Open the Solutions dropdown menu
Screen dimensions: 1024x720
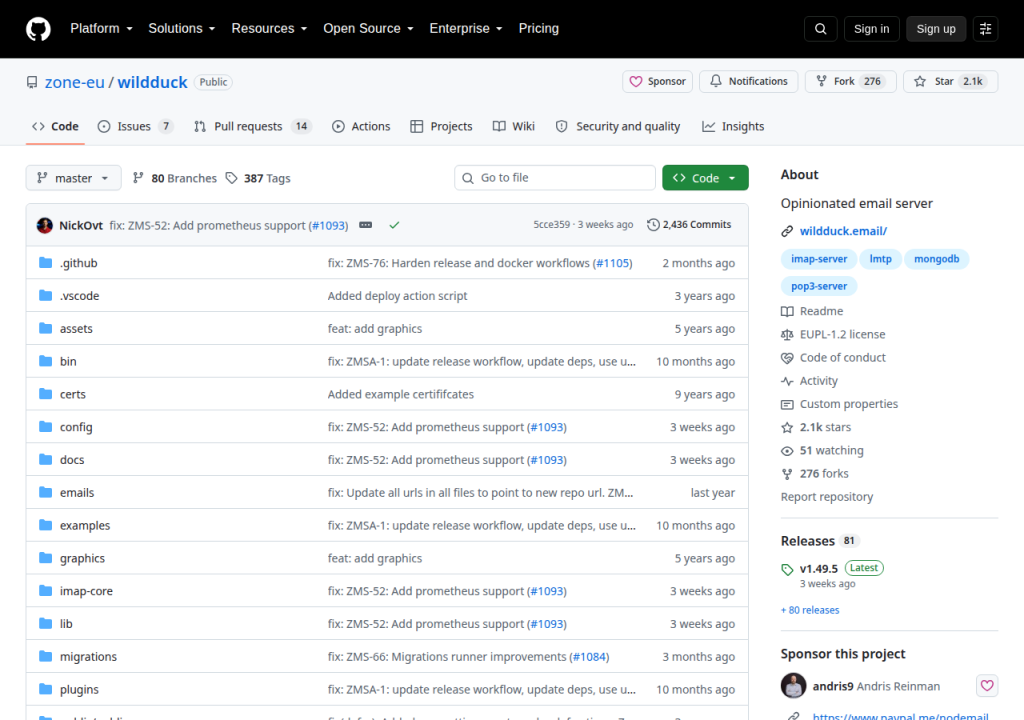(182, 29)
